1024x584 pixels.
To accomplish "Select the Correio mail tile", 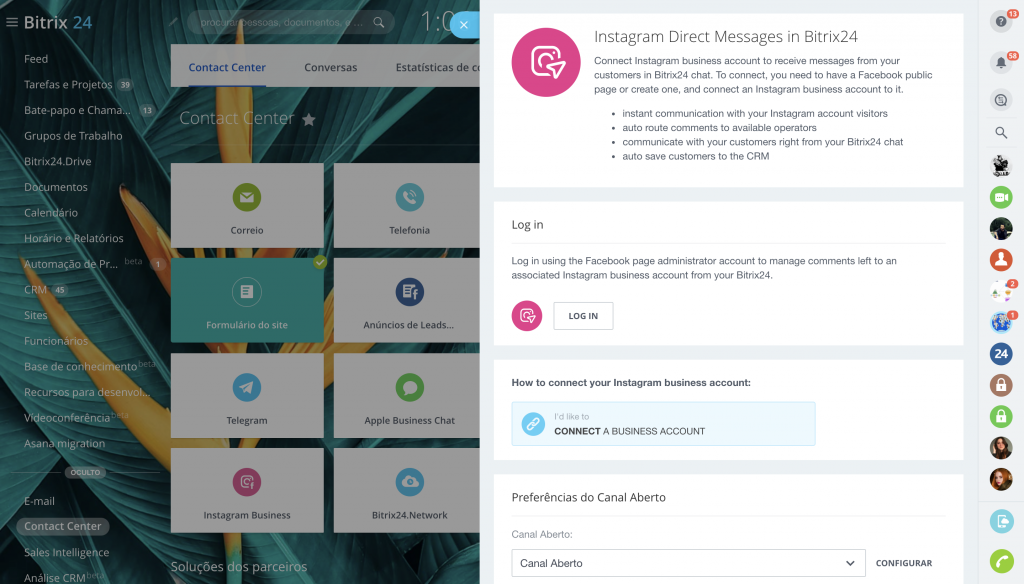I will [x=247, y=210].
